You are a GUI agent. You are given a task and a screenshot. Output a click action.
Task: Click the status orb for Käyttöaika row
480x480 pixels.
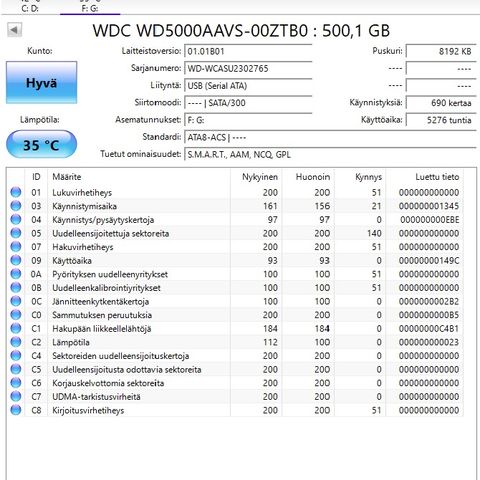16,260
